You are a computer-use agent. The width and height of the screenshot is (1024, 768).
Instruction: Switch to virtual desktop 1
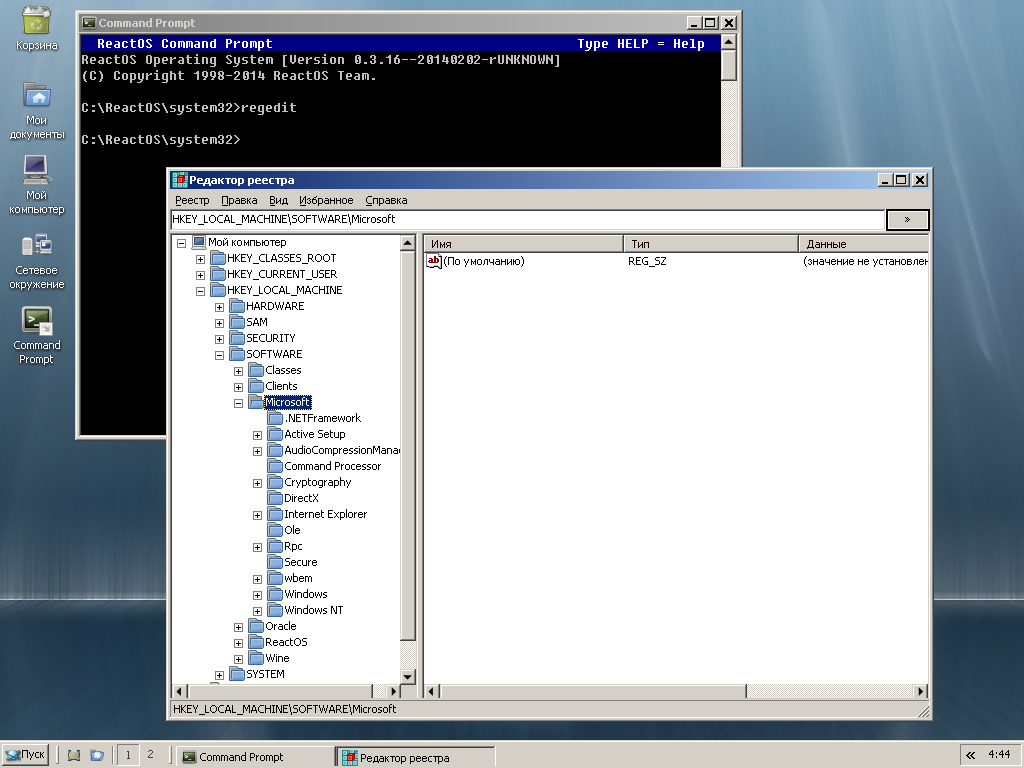[x=128, y=755]
